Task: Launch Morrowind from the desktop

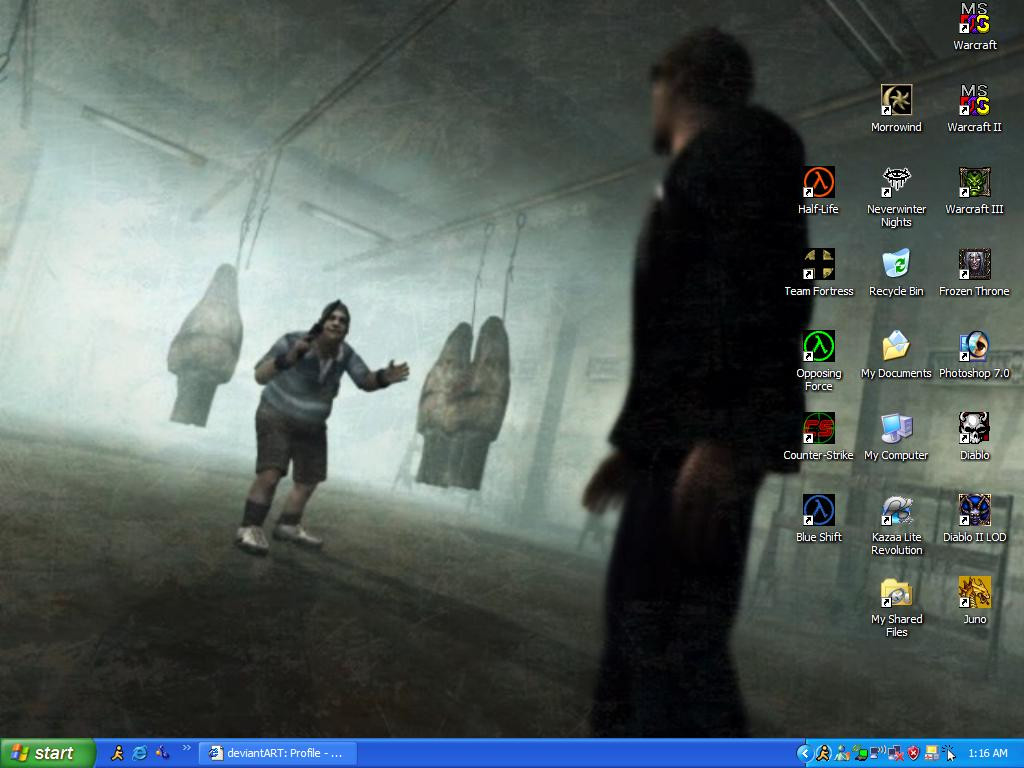Action: 896,108
